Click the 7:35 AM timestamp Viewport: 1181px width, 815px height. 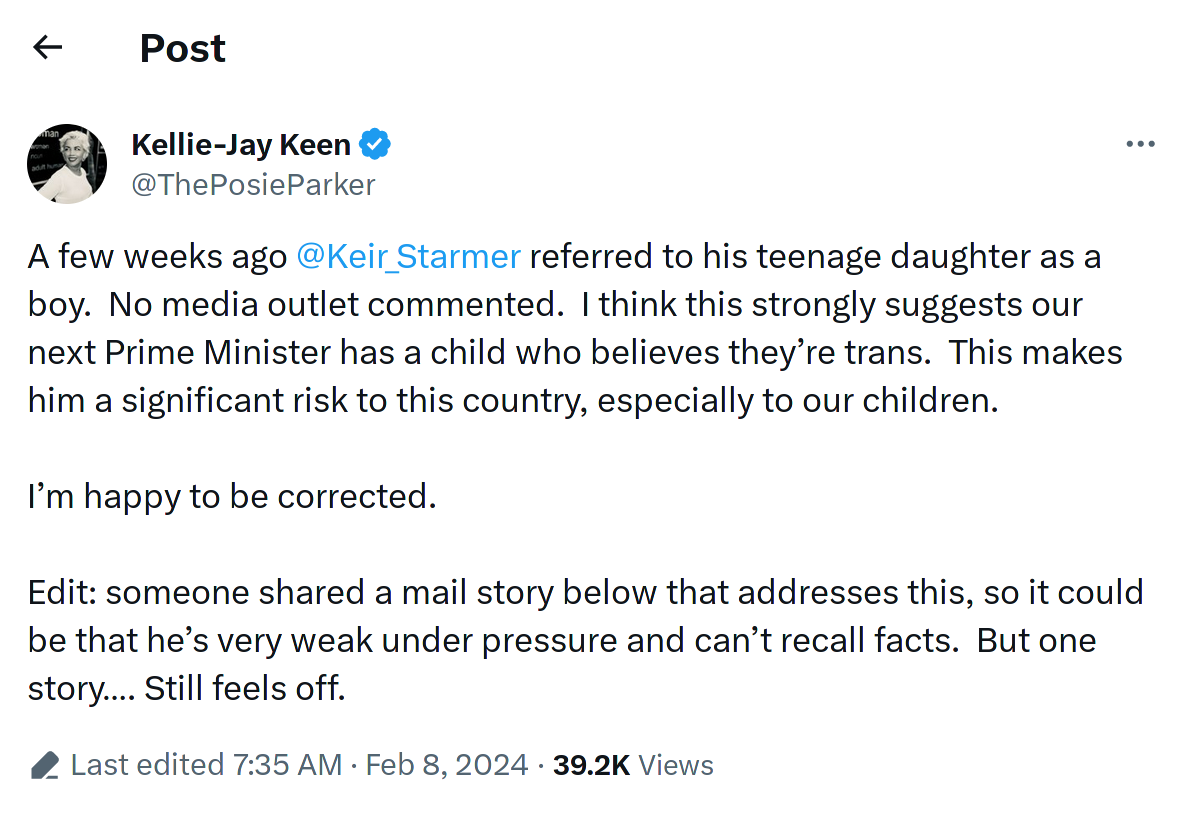tap(287, 765)
